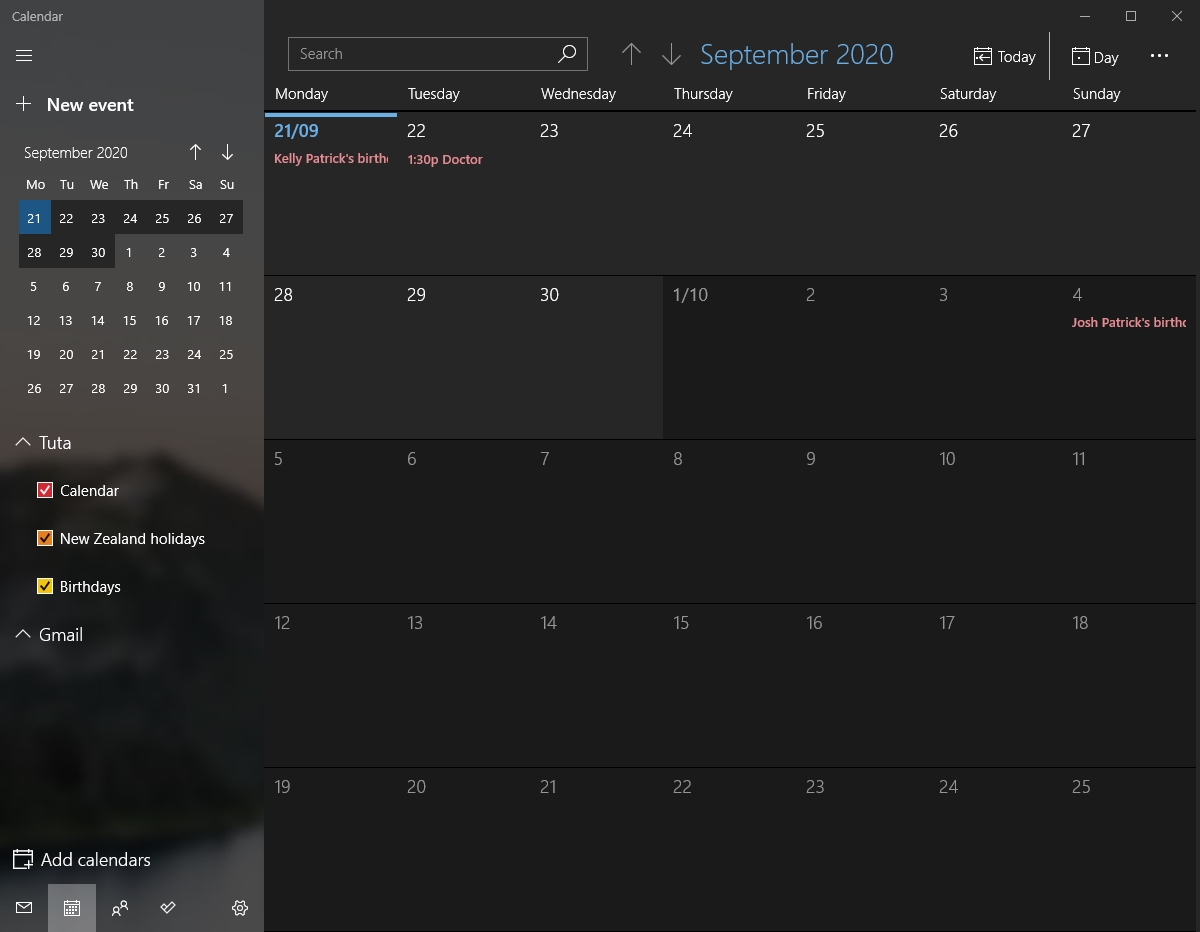Select day 24 in the first week row

[730, 194]
